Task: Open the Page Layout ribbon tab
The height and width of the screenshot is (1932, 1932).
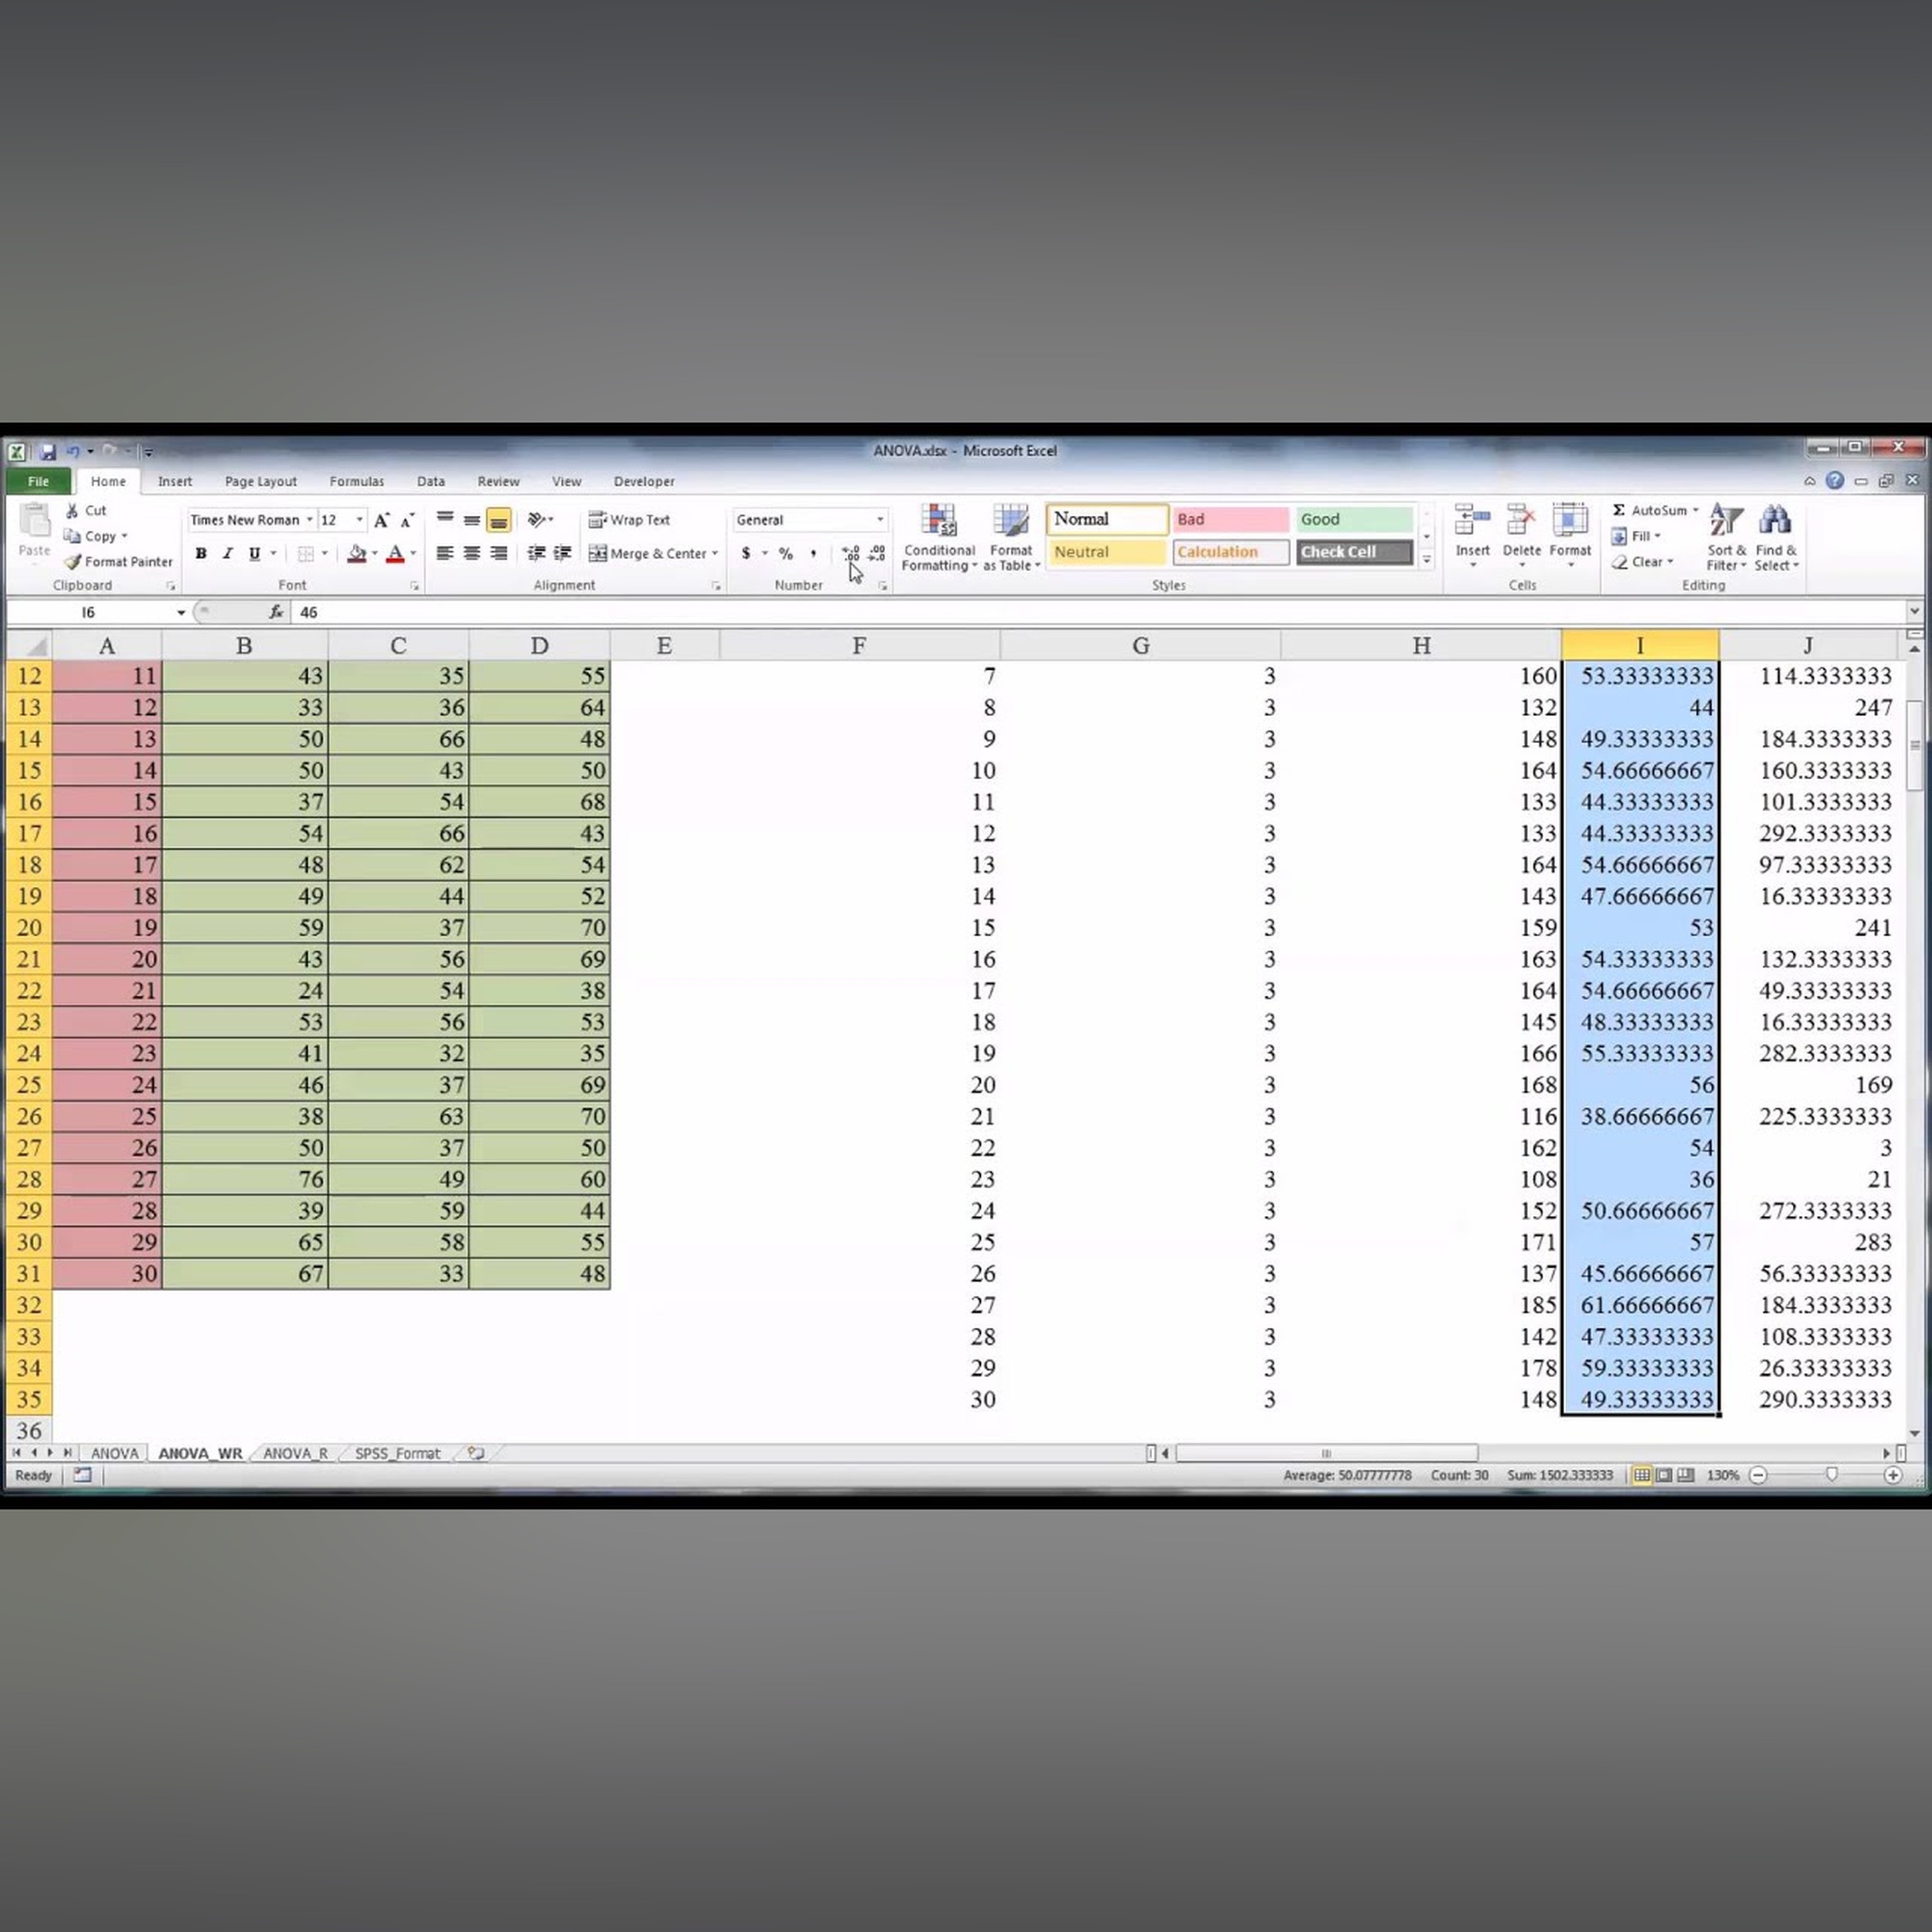Action: pyautogui.click(x=261, y=481)
